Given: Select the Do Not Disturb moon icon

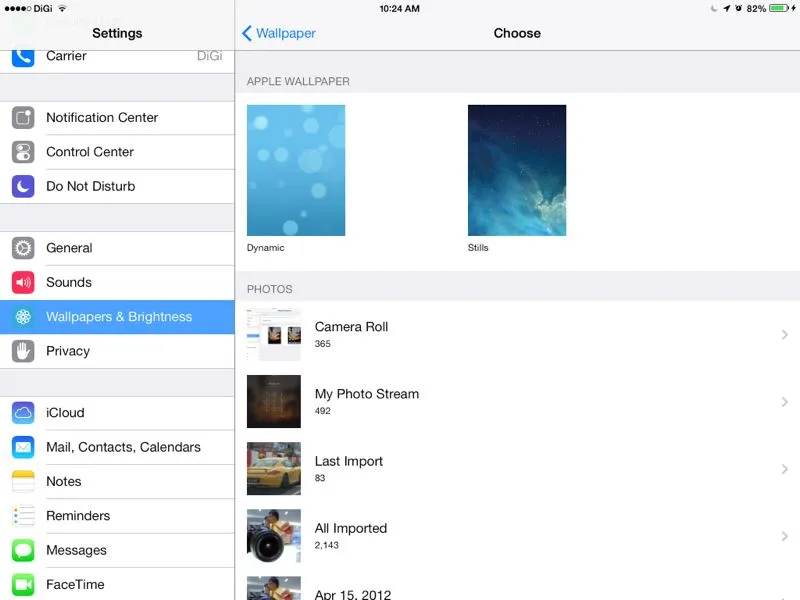Looking at the screenshot, I should [x=23, y=186].
